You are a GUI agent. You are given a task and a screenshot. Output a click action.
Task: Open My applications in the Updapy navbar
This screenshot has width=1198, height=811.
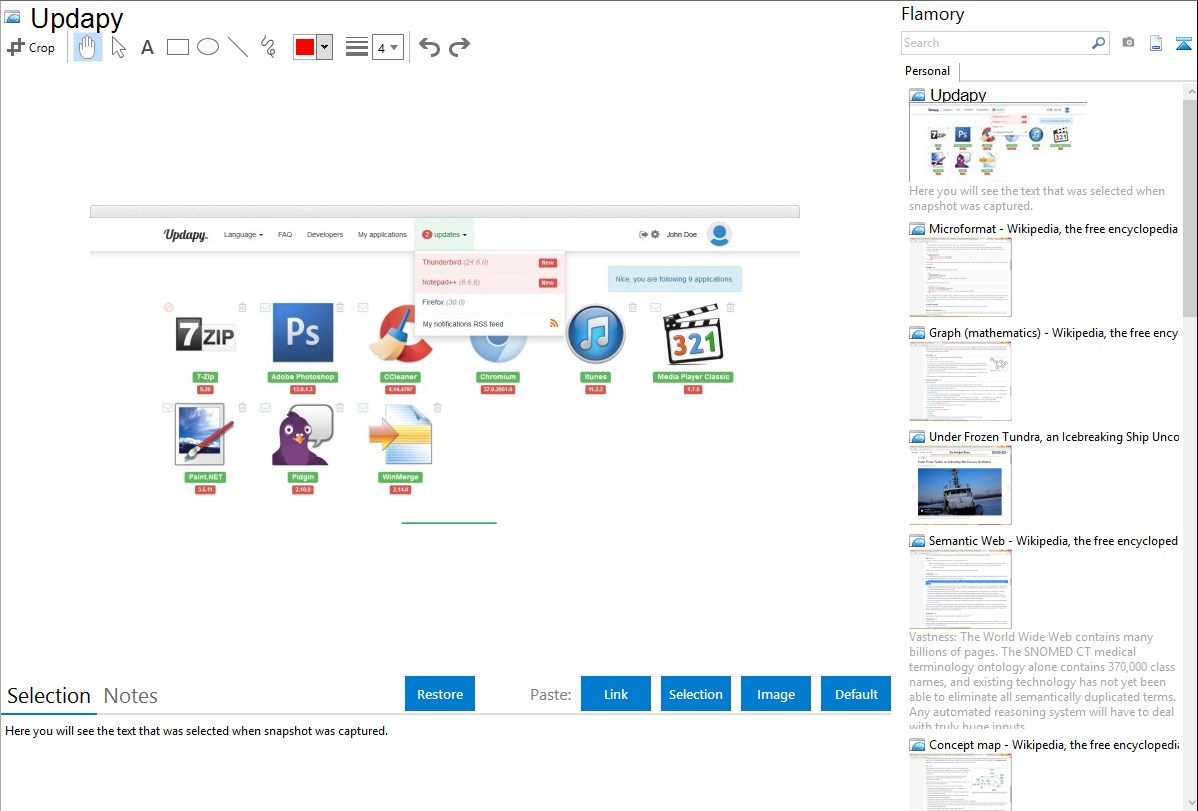point(382,235)
